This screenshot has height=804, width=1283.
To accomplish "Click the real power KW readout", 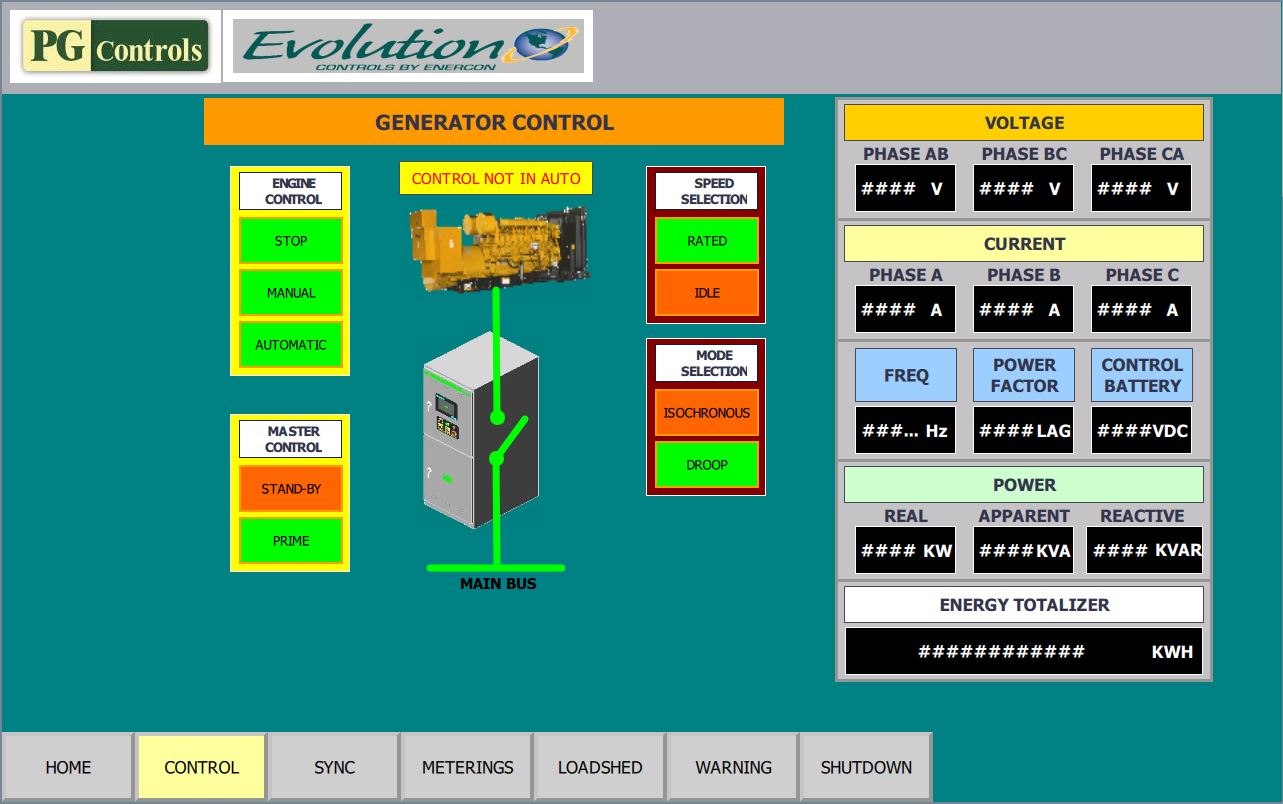I will pyautogui.click(x=906, y=550).
